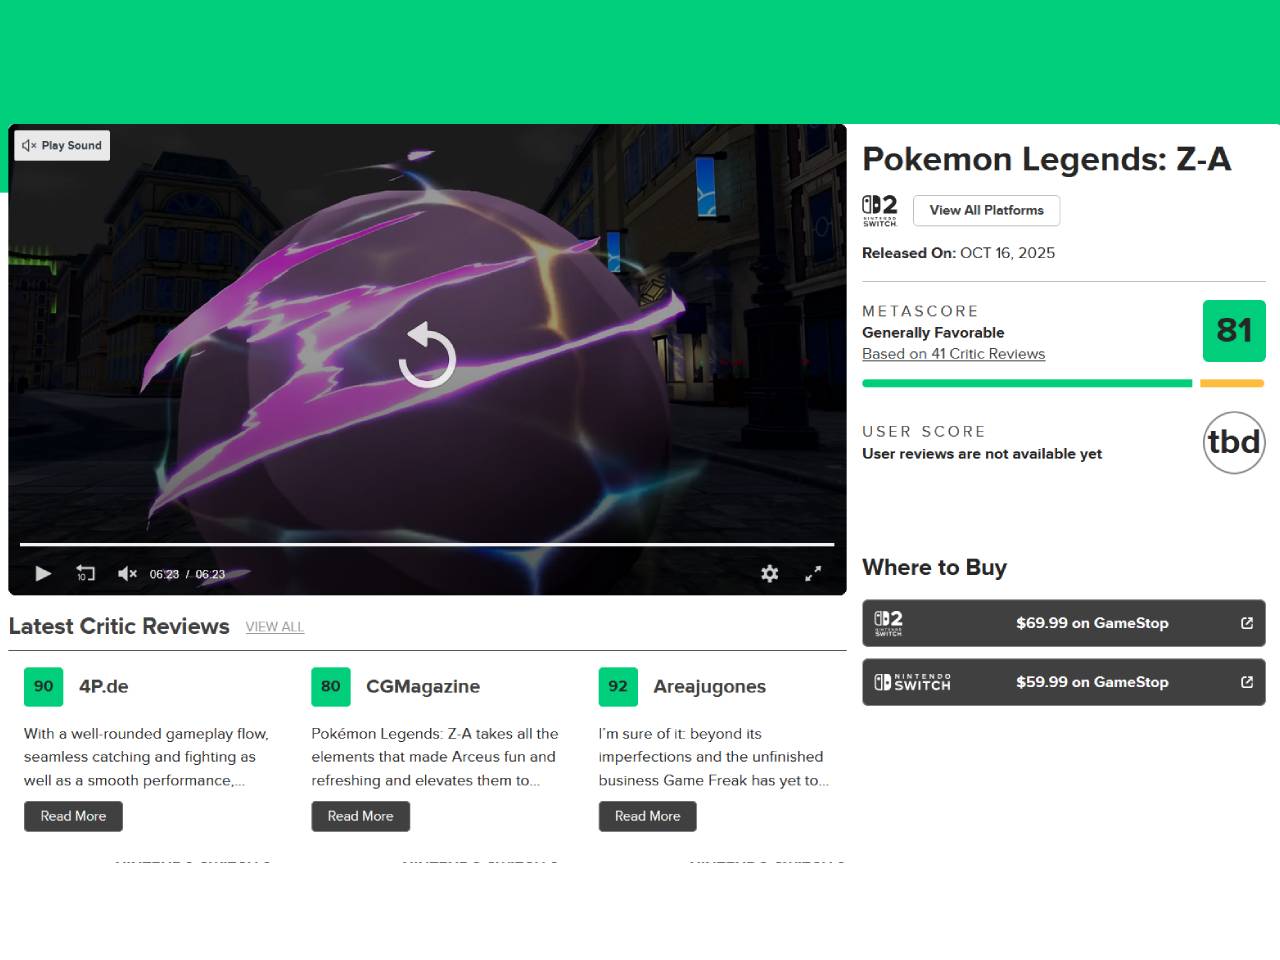1280x960 pixels.
Task: Expand 4P.de review with Read More
Action: click(x=73, y=816)
